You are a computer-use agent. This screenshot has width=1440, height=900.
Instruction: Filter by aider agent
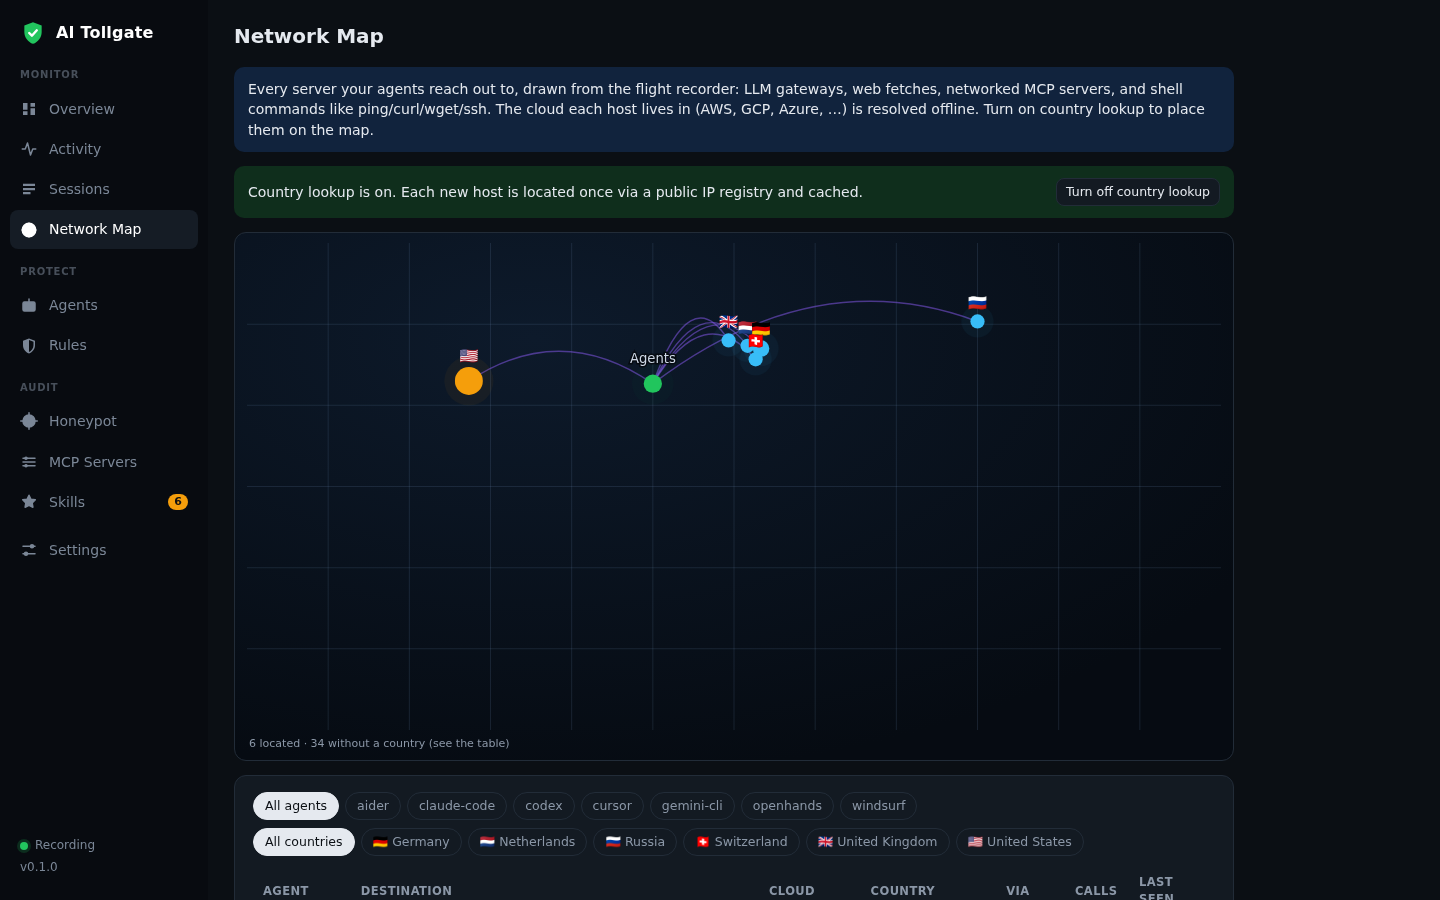click(373, 806)
